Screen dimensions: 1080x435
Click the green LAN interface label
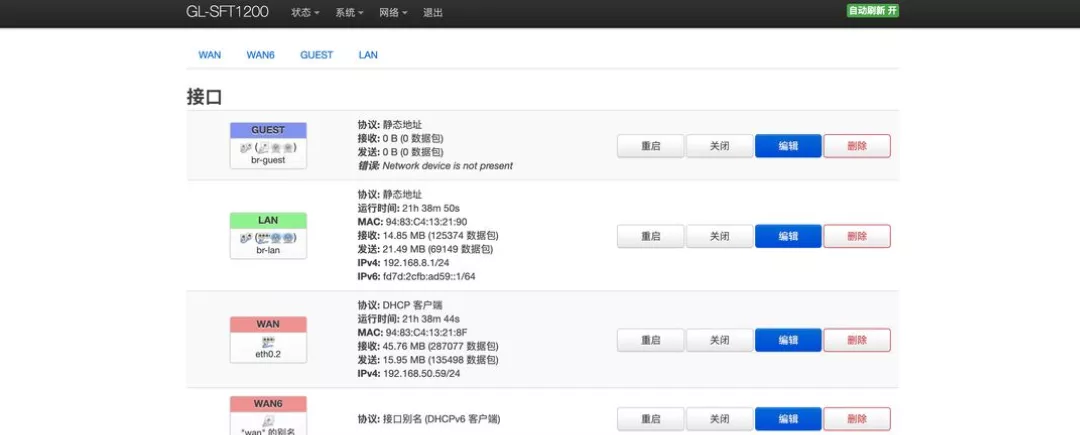tap(268, 220)
